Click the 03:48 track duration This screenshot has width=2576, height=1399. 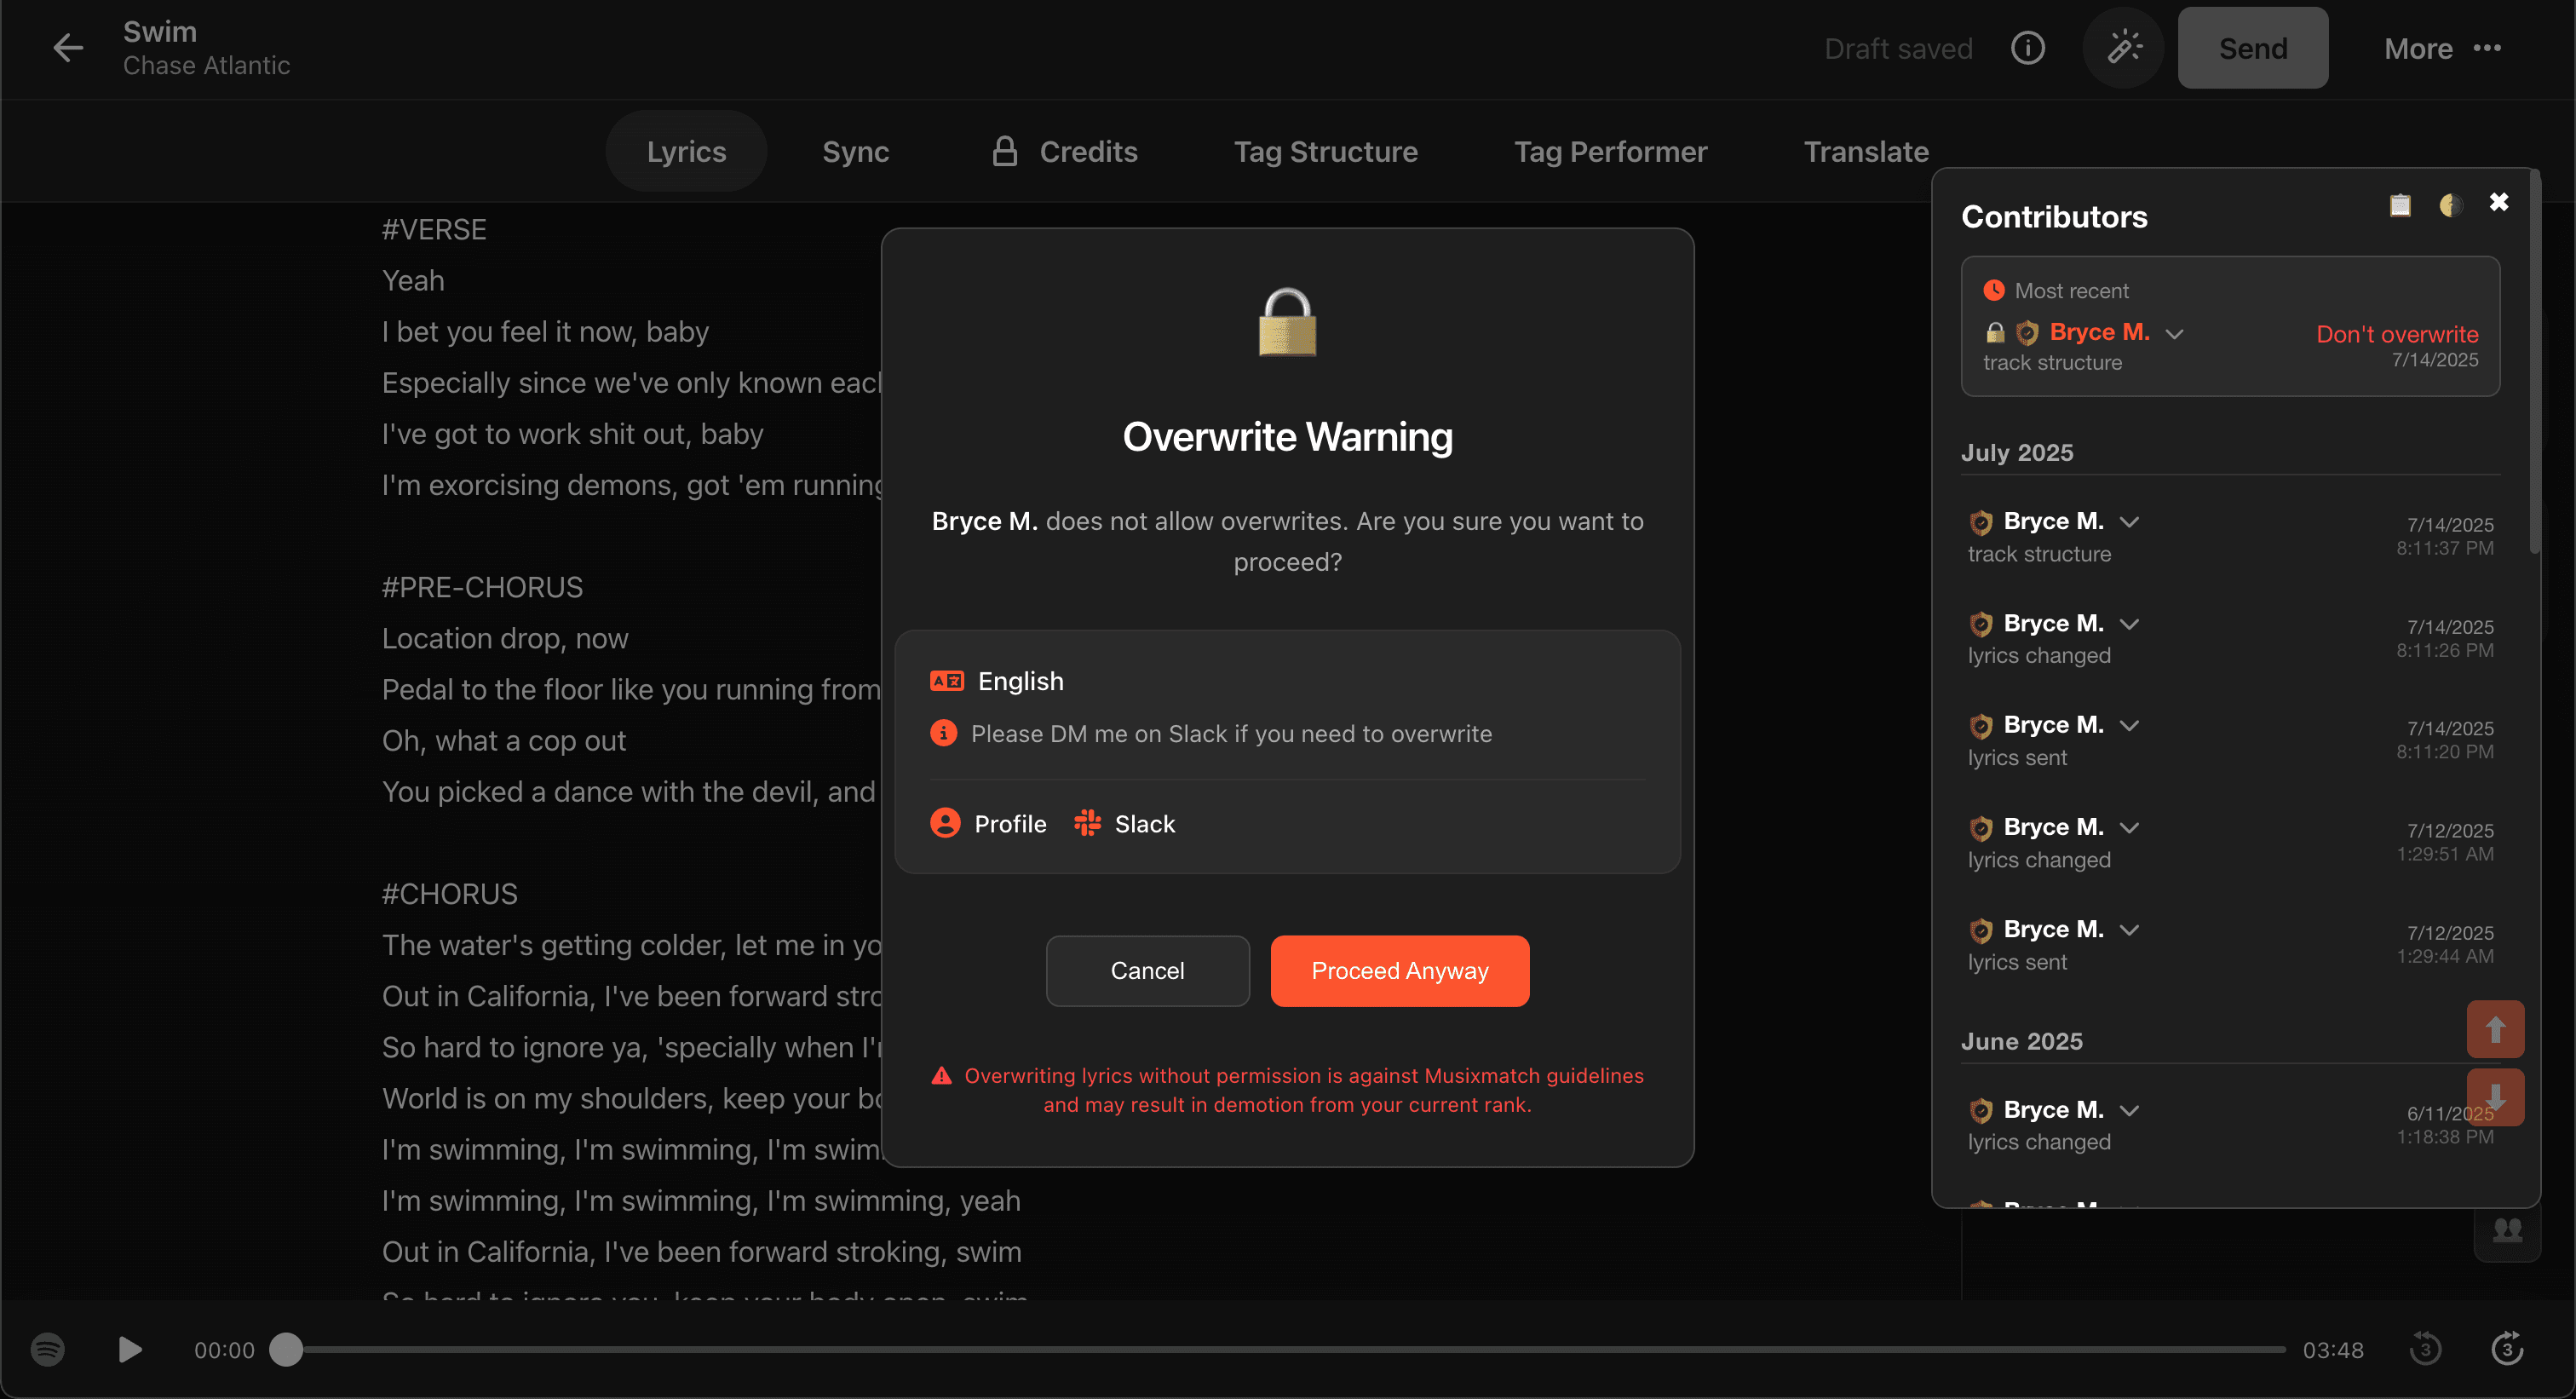pos(2332,1350)
